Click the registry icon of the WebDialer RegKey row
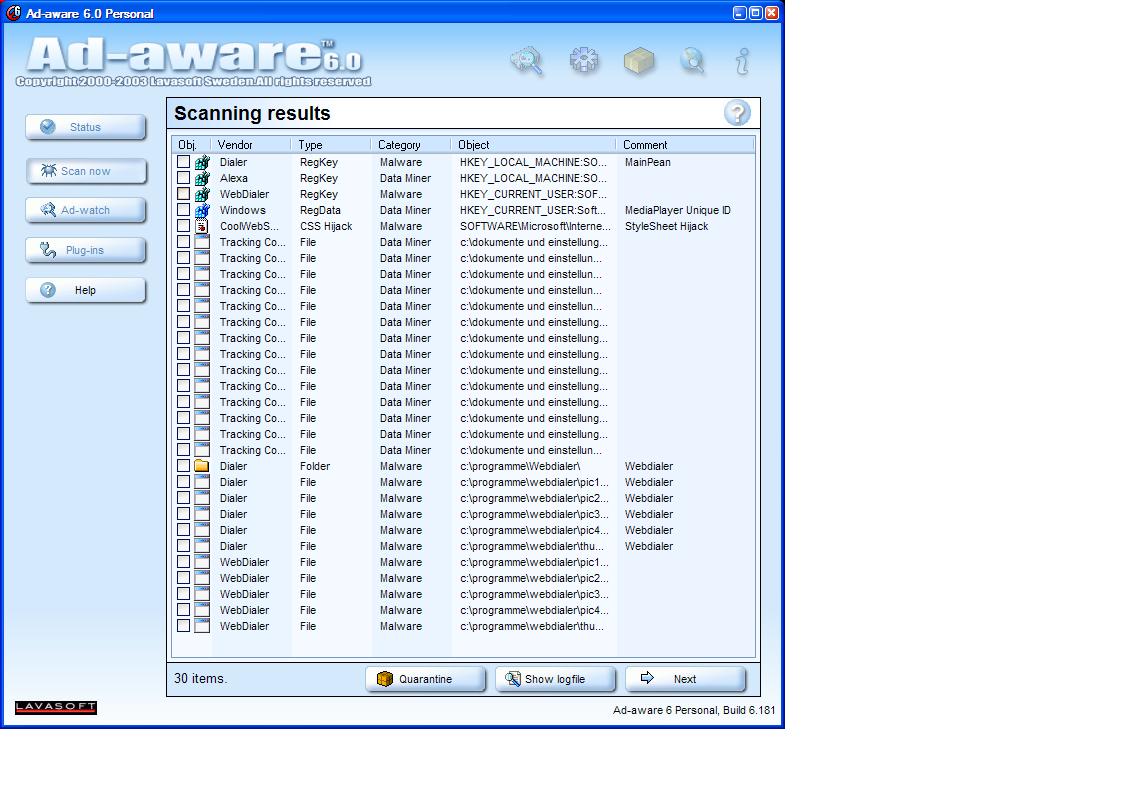Viewport: 1133px width, 786px height. coord(202,194)
